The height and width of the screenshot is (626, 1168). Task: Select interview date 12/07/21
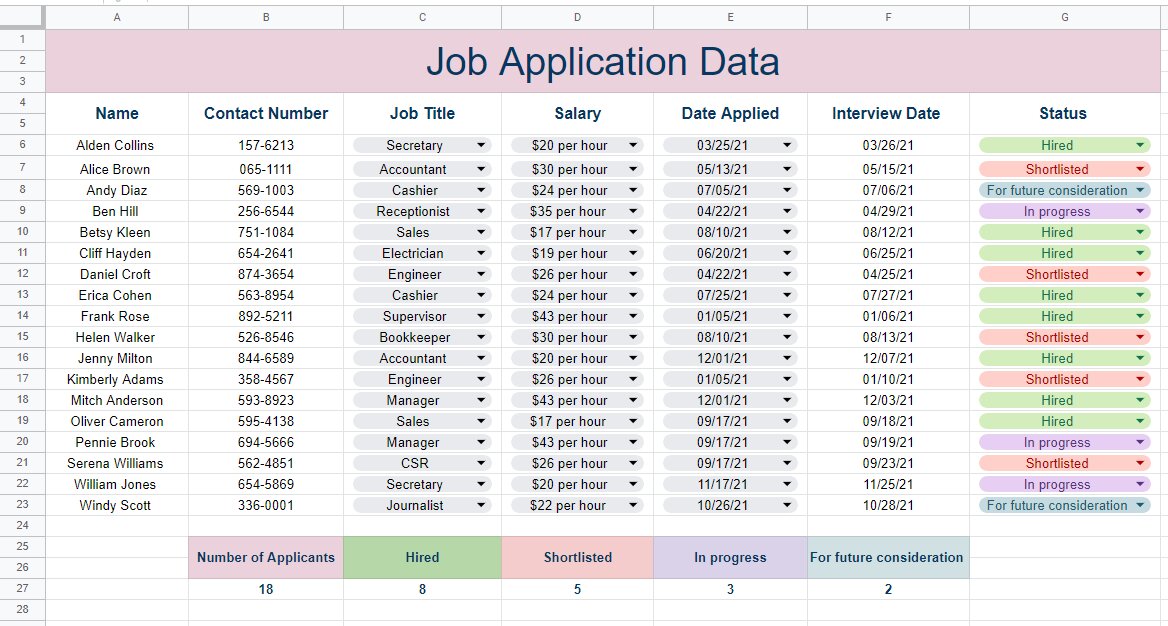tap(888, 358)
